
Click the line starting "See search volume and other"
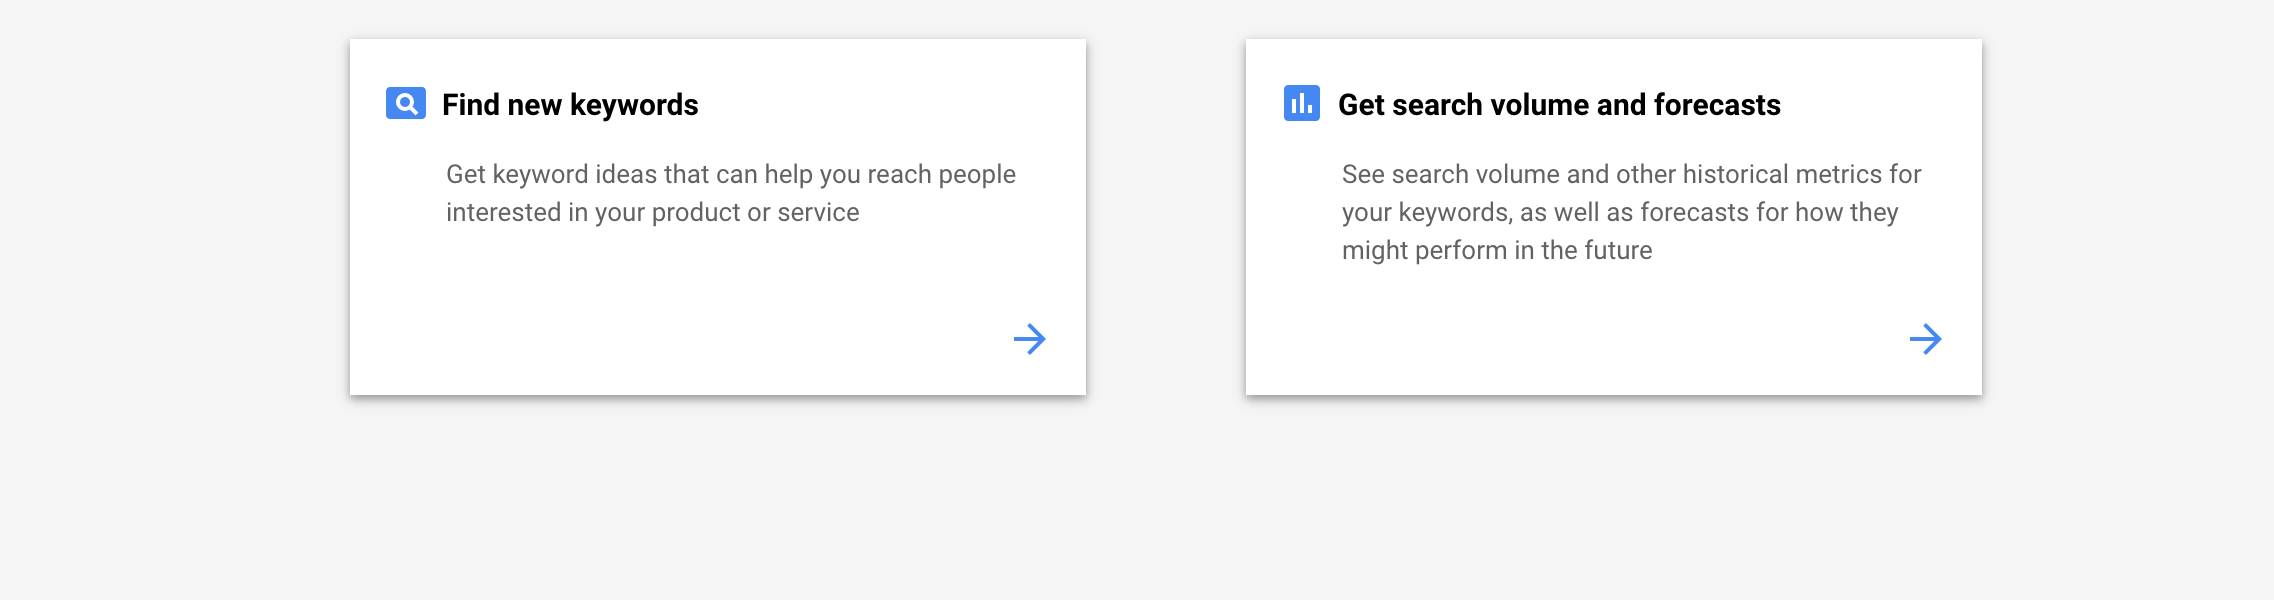(1631, 174)
